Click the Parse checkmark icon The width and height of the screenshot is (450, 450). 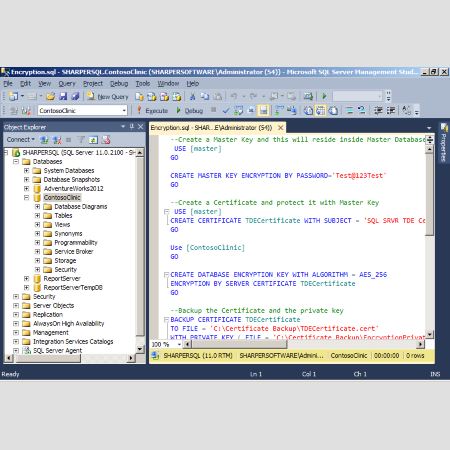pyautogui.click(x=226, y=111)
